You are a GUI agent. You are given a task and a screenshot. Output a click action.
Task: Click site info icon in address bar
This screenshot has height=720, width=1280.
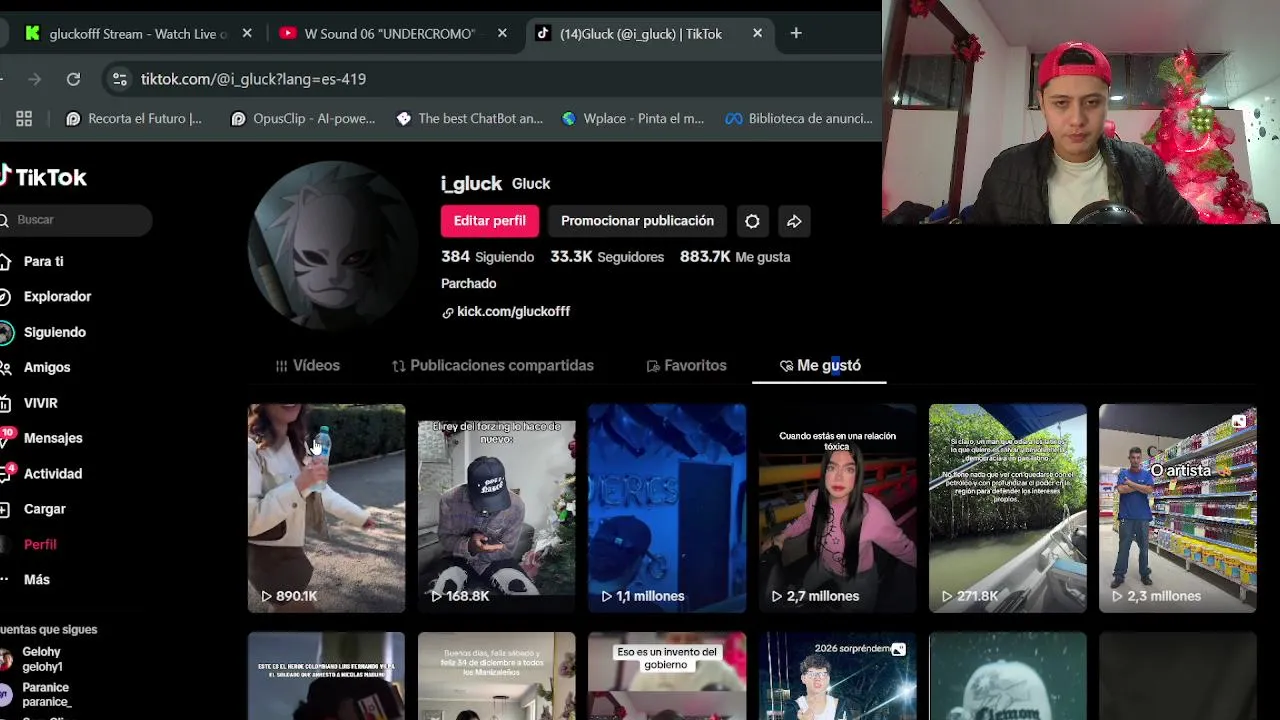click(119, 79)
